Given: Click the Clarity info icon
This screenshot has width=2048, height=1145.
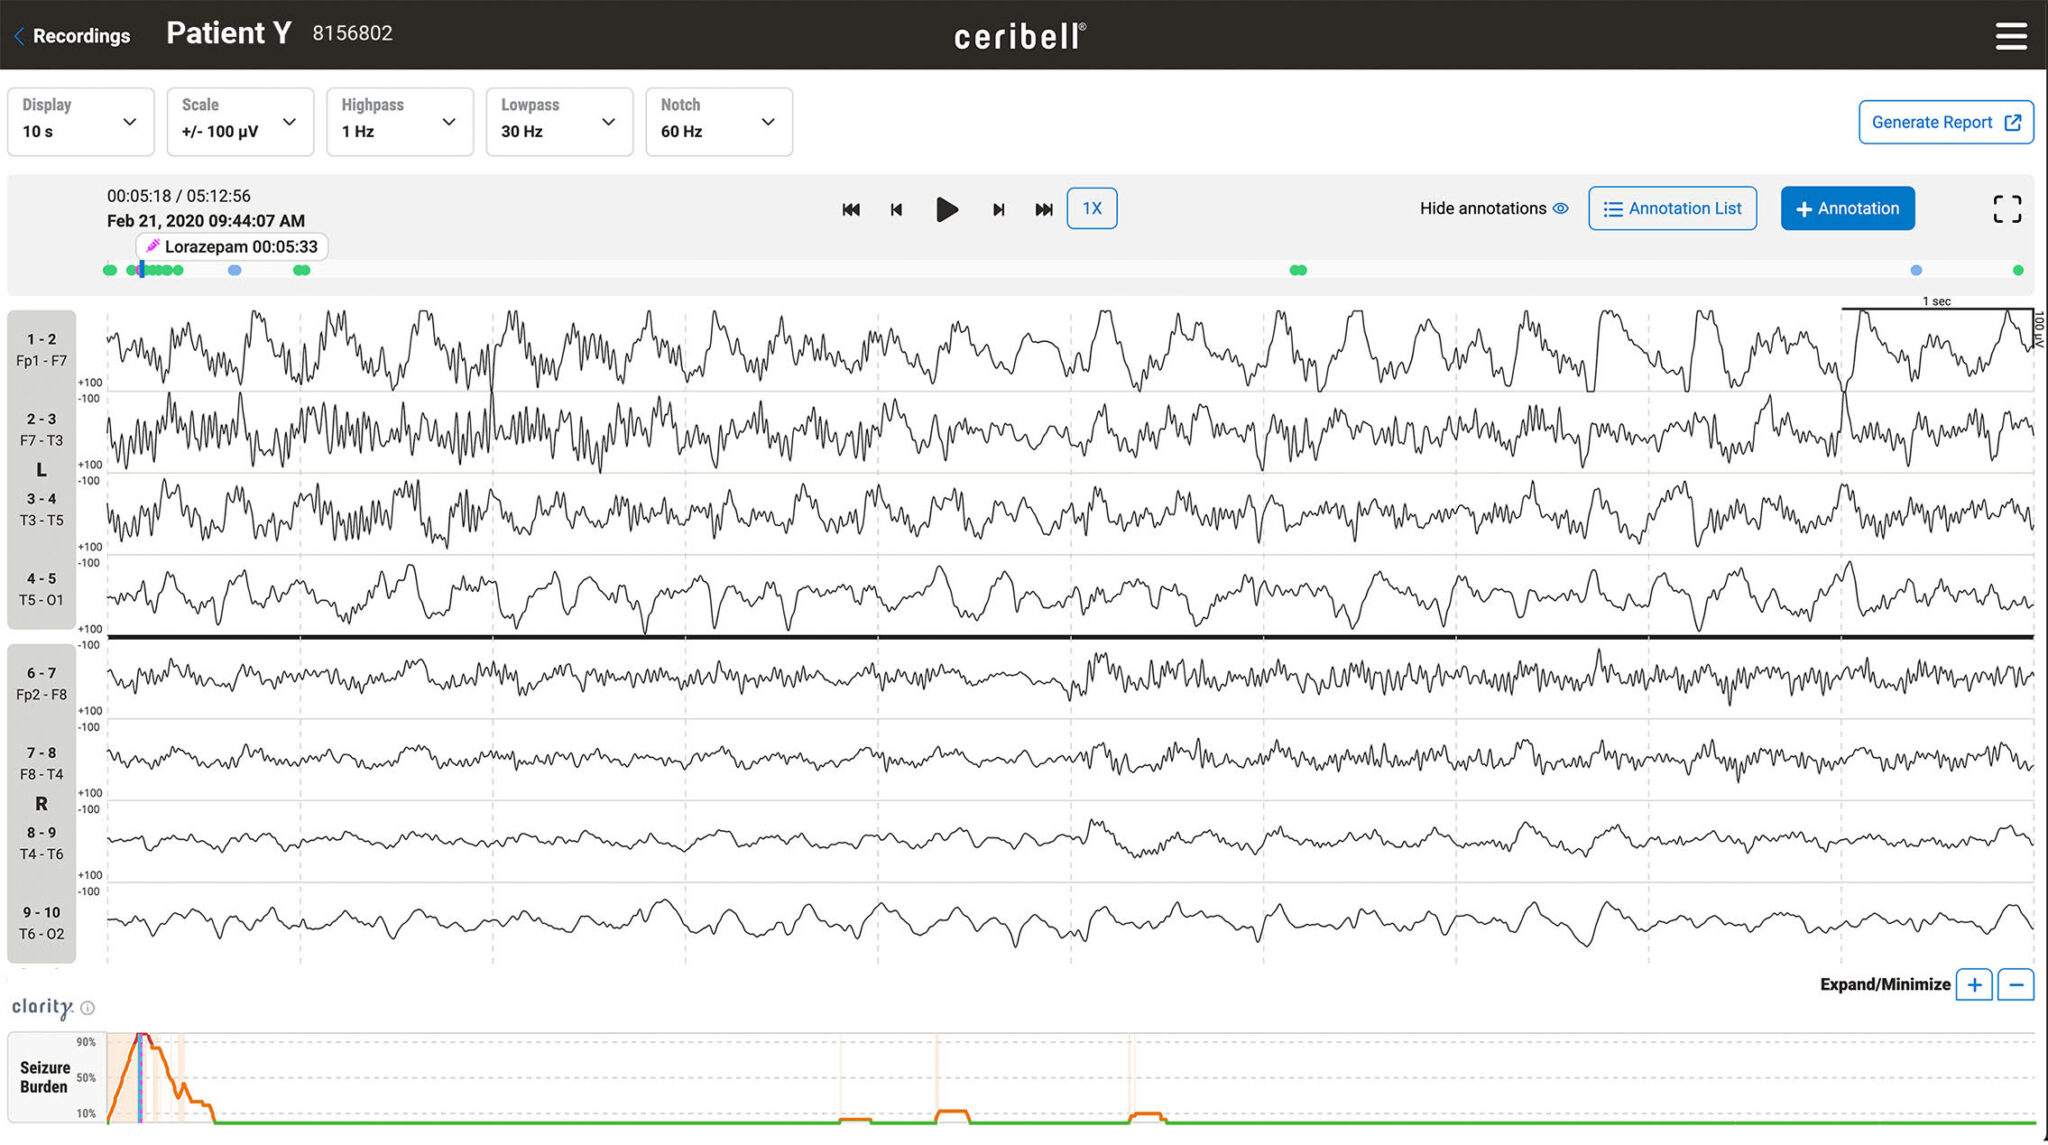Looking at the screenshot, I should [x=88, y=1008].
